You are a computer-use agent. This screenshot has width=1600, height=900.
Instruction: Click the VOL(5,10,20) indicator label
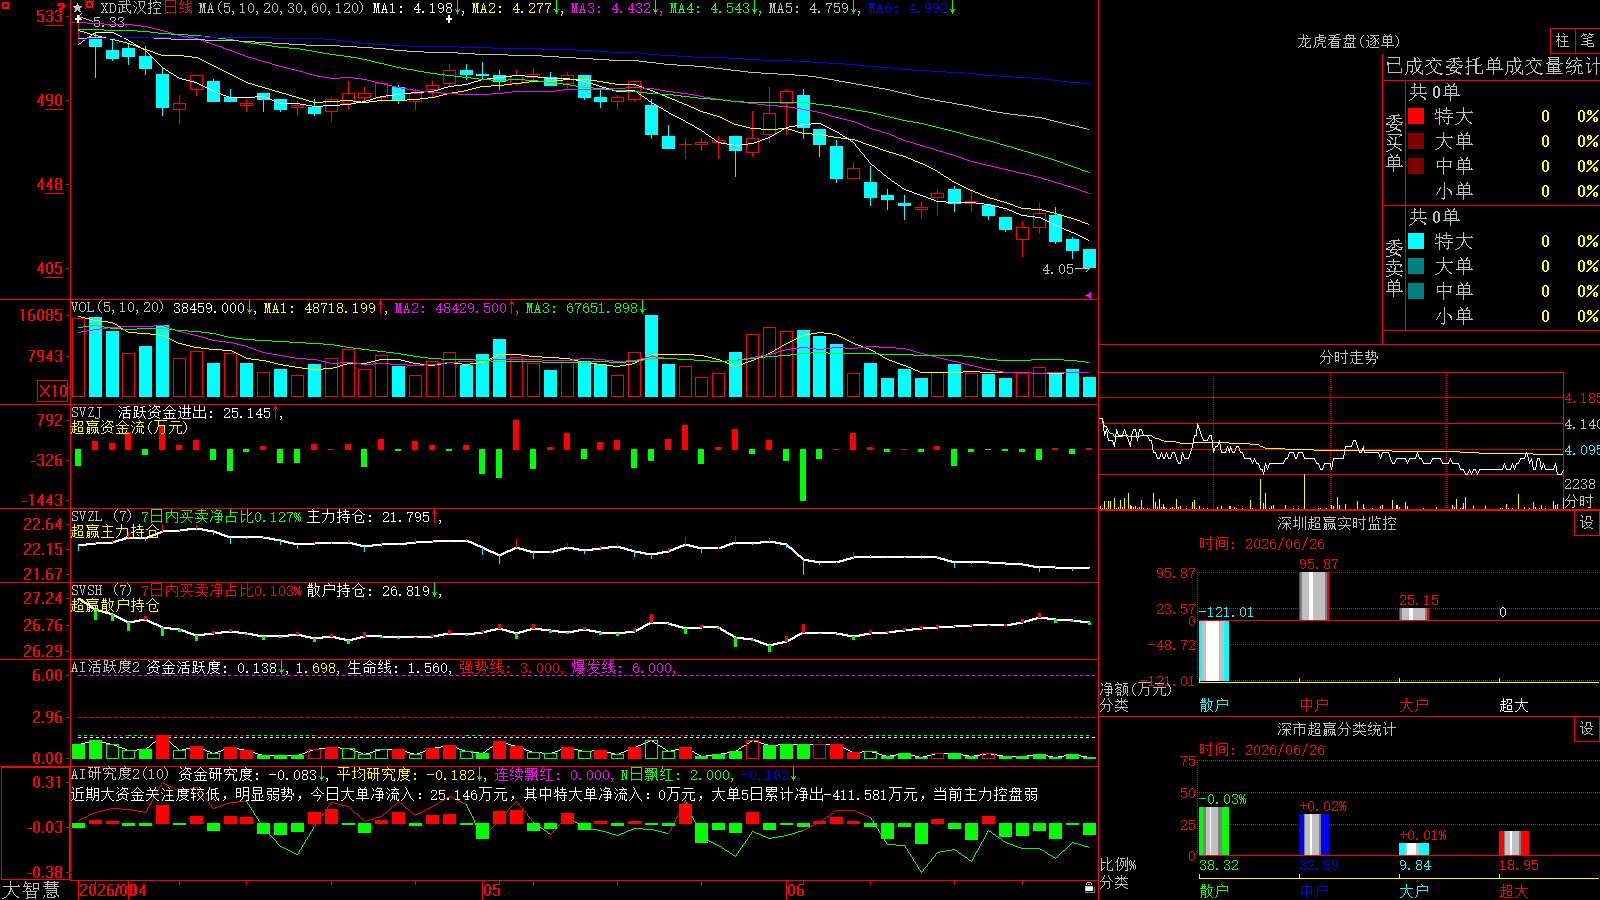pyautogui.click(x=117, y=308)
